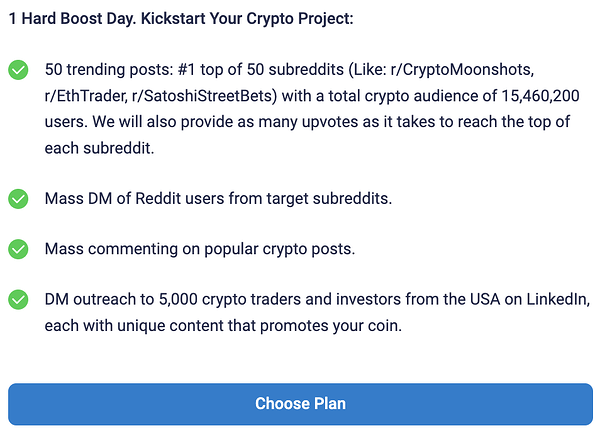The image size is (600, 432).
Task: Click the '50 trending posts' phrase
Action: click(109, 70)
